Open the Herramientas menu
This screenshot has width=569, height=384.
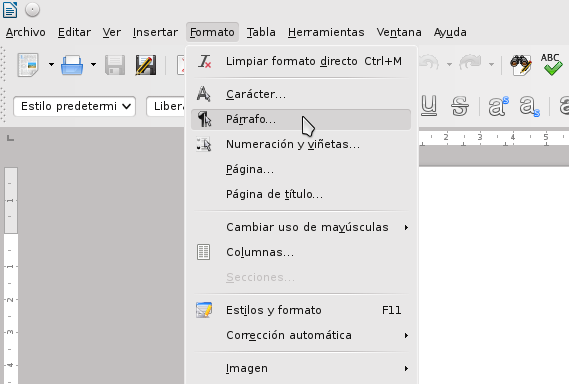(x=326, y=32)
